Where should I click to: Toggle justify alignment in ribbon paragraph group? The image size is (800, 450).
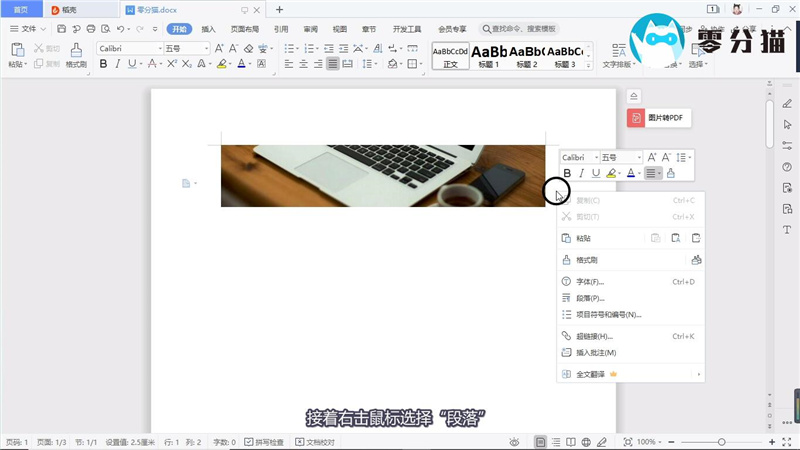click(332, 64)
